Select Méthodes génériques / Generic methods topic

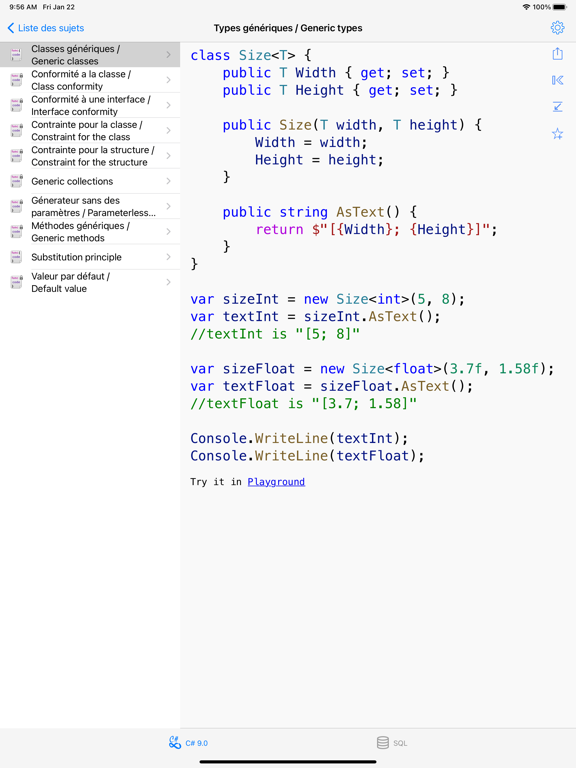[90, 232]
